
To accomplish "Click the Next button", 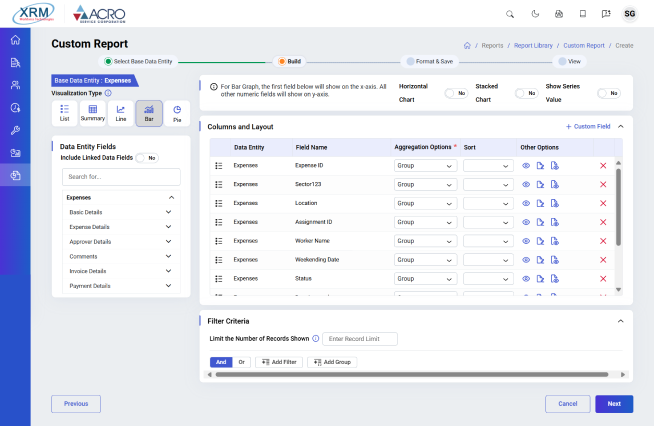I will pos(613,404).
